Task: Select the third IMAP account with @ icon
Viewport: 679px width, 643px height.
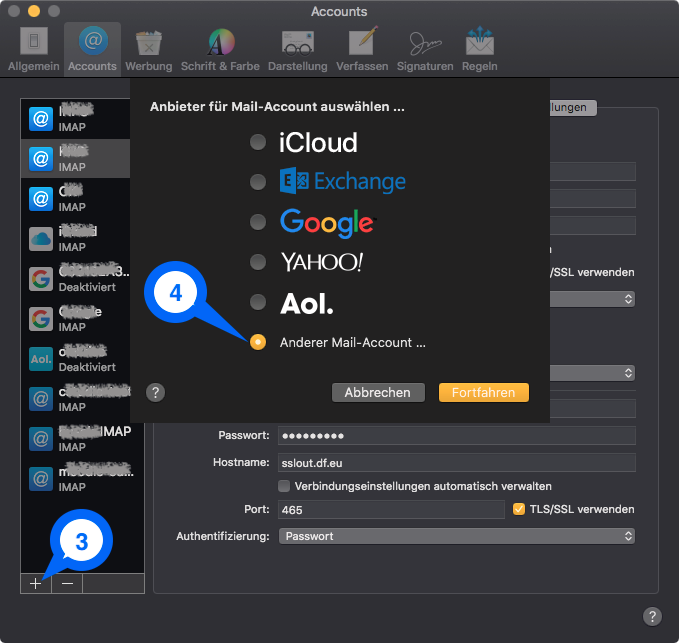Action: click(75, 199)
